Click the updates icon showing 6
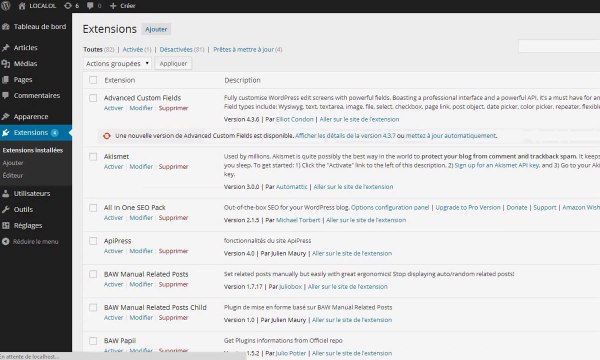This screenshot has height=360, width=600. tap(68, 6)
